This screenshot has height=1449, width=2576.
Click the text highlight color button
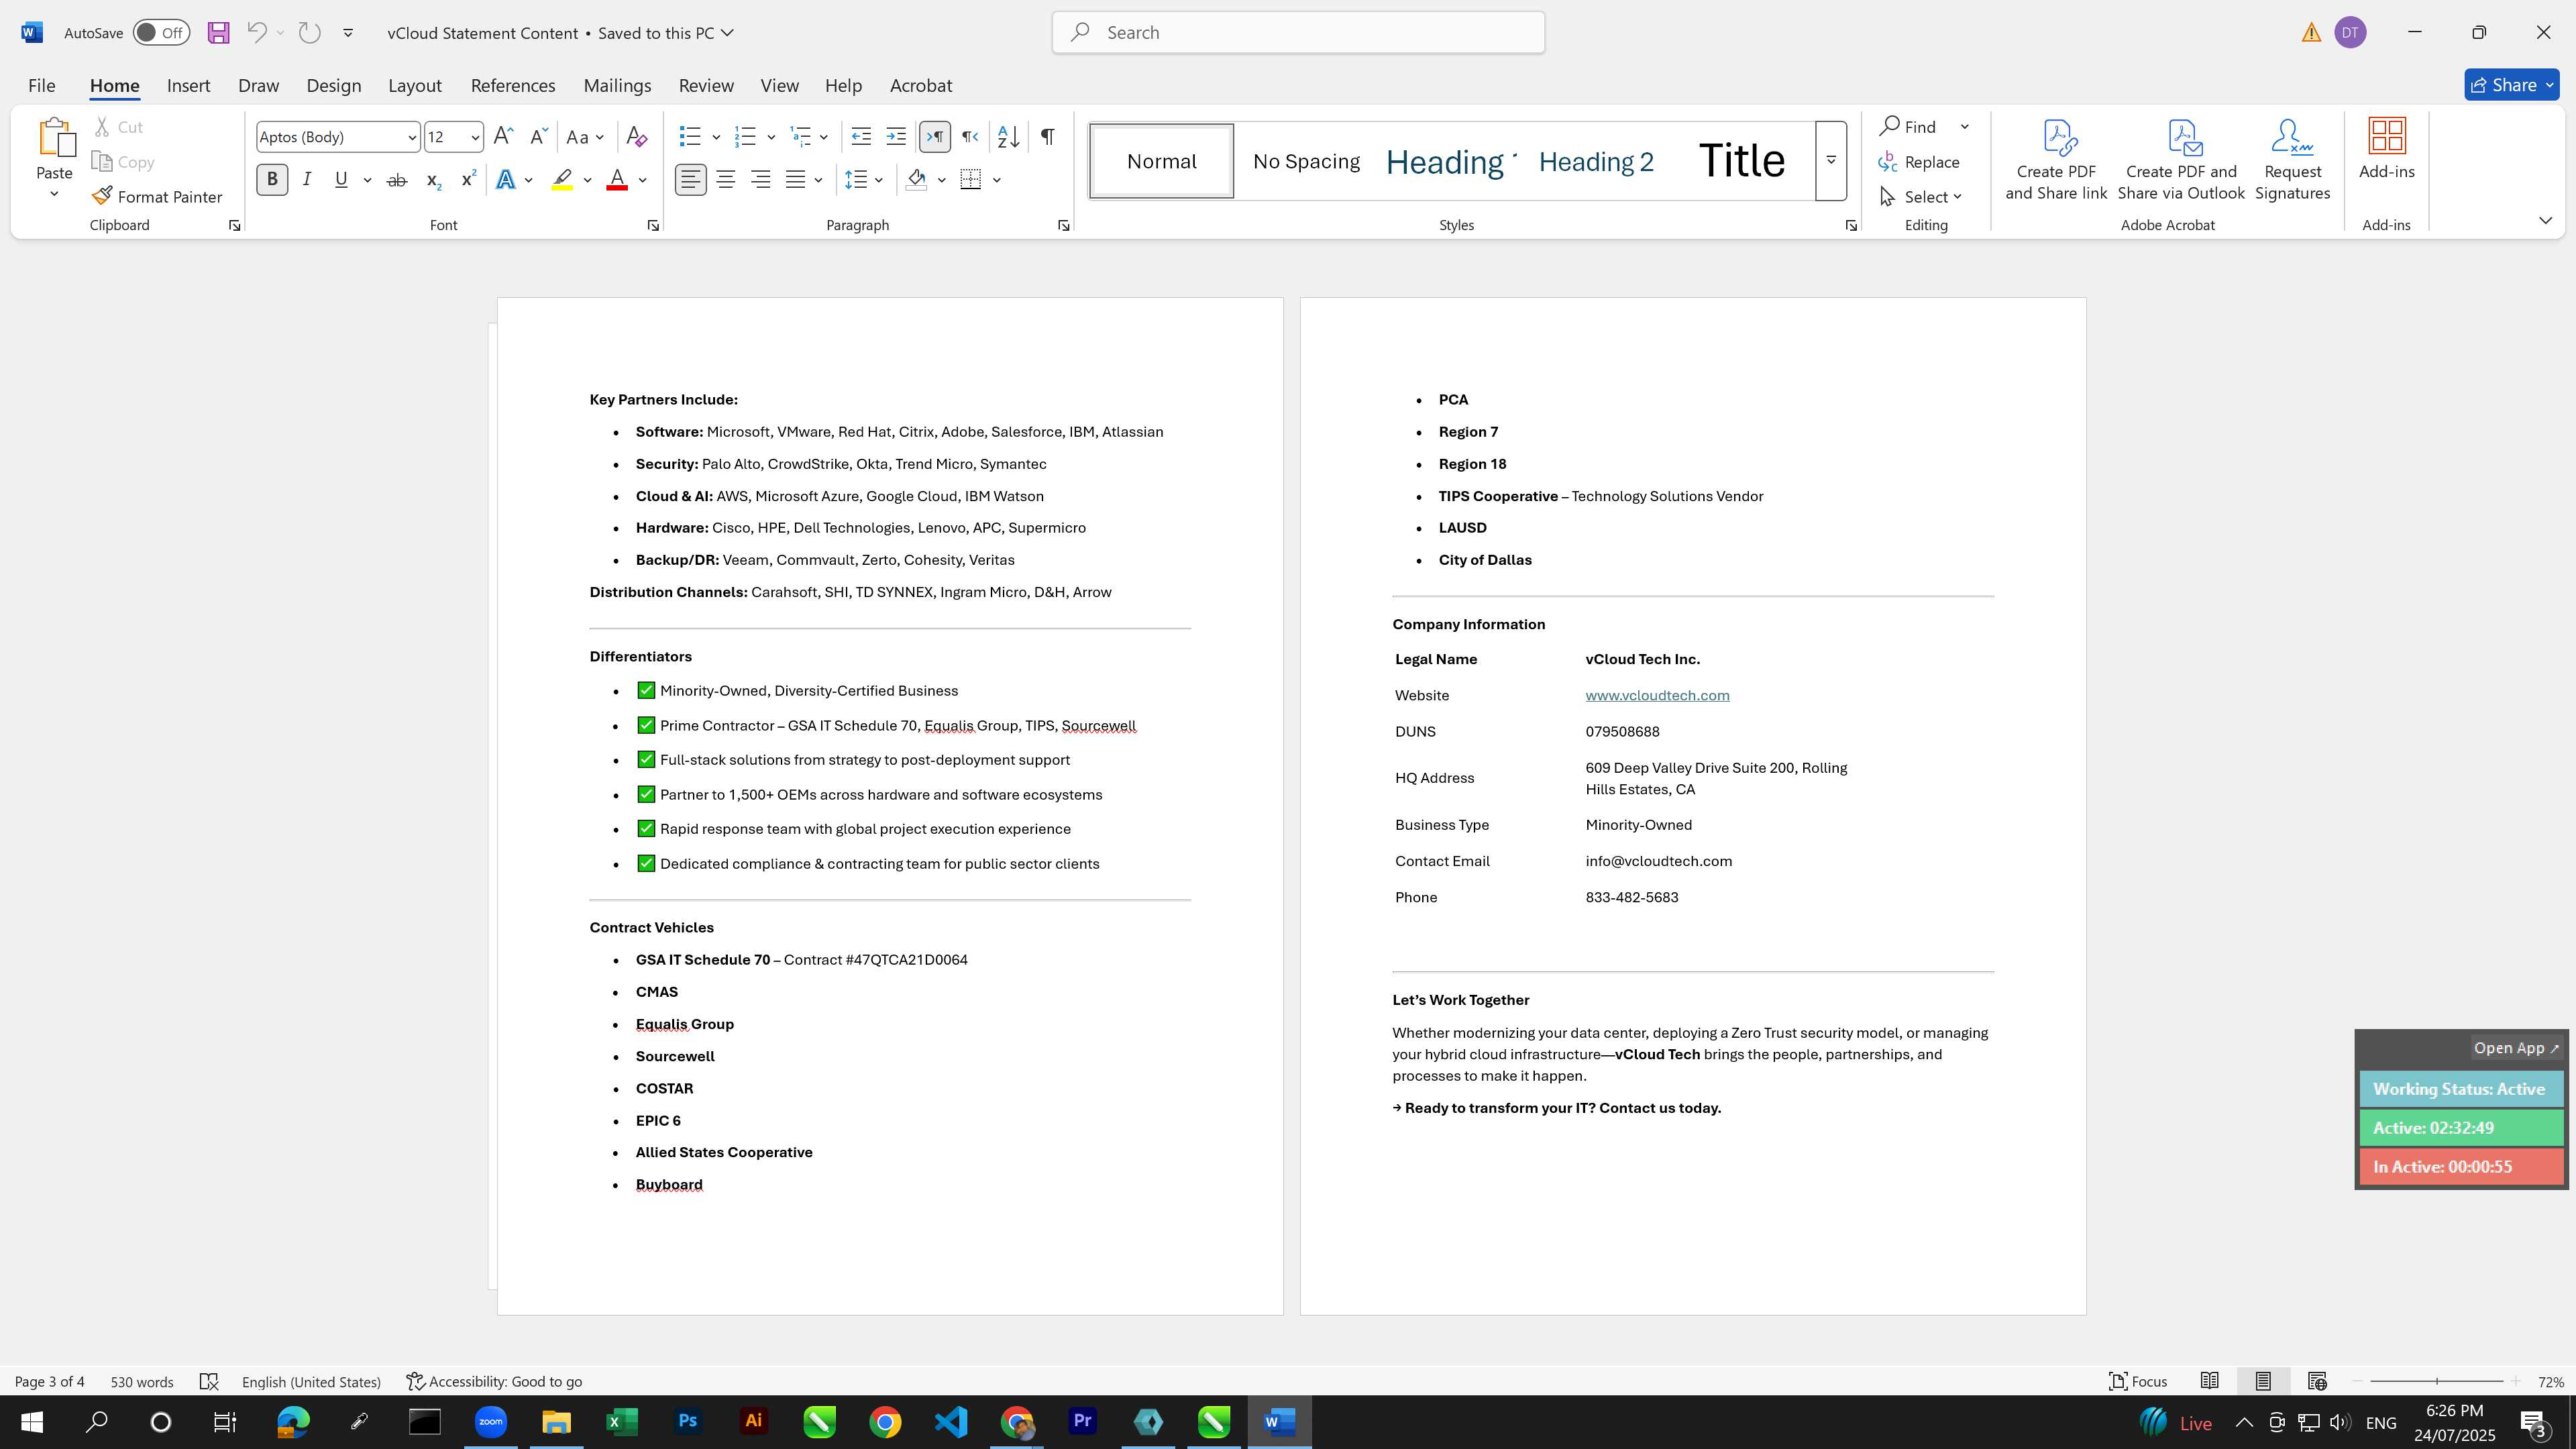point(562,180)
